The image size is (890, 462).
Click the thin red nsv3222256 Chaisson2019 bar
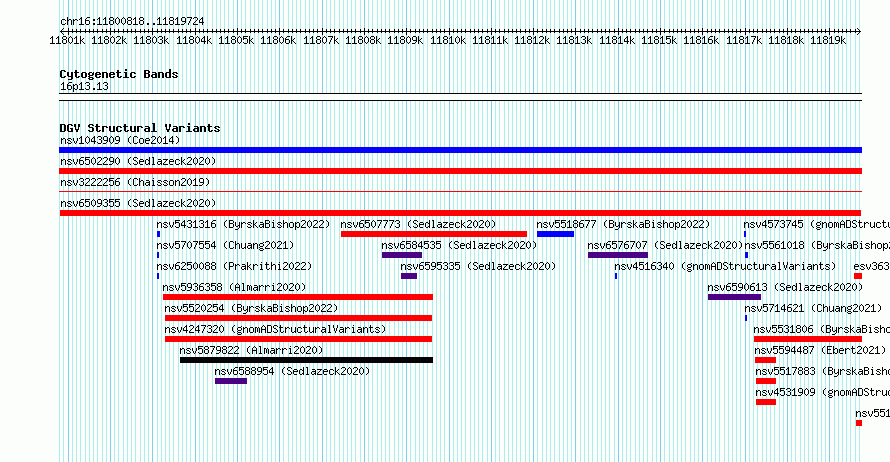[x=460, y=192]
